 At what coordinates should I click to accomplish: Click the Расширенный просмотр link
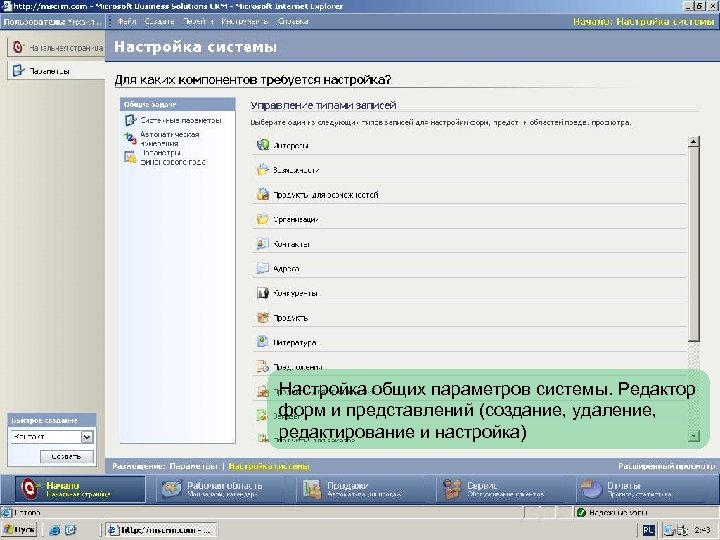pos(666,466)
